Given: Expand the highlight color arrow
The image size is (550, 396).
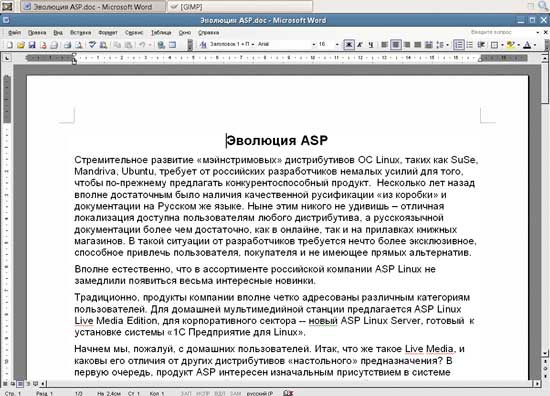Looking at the screenshot, I should [518, 45].
